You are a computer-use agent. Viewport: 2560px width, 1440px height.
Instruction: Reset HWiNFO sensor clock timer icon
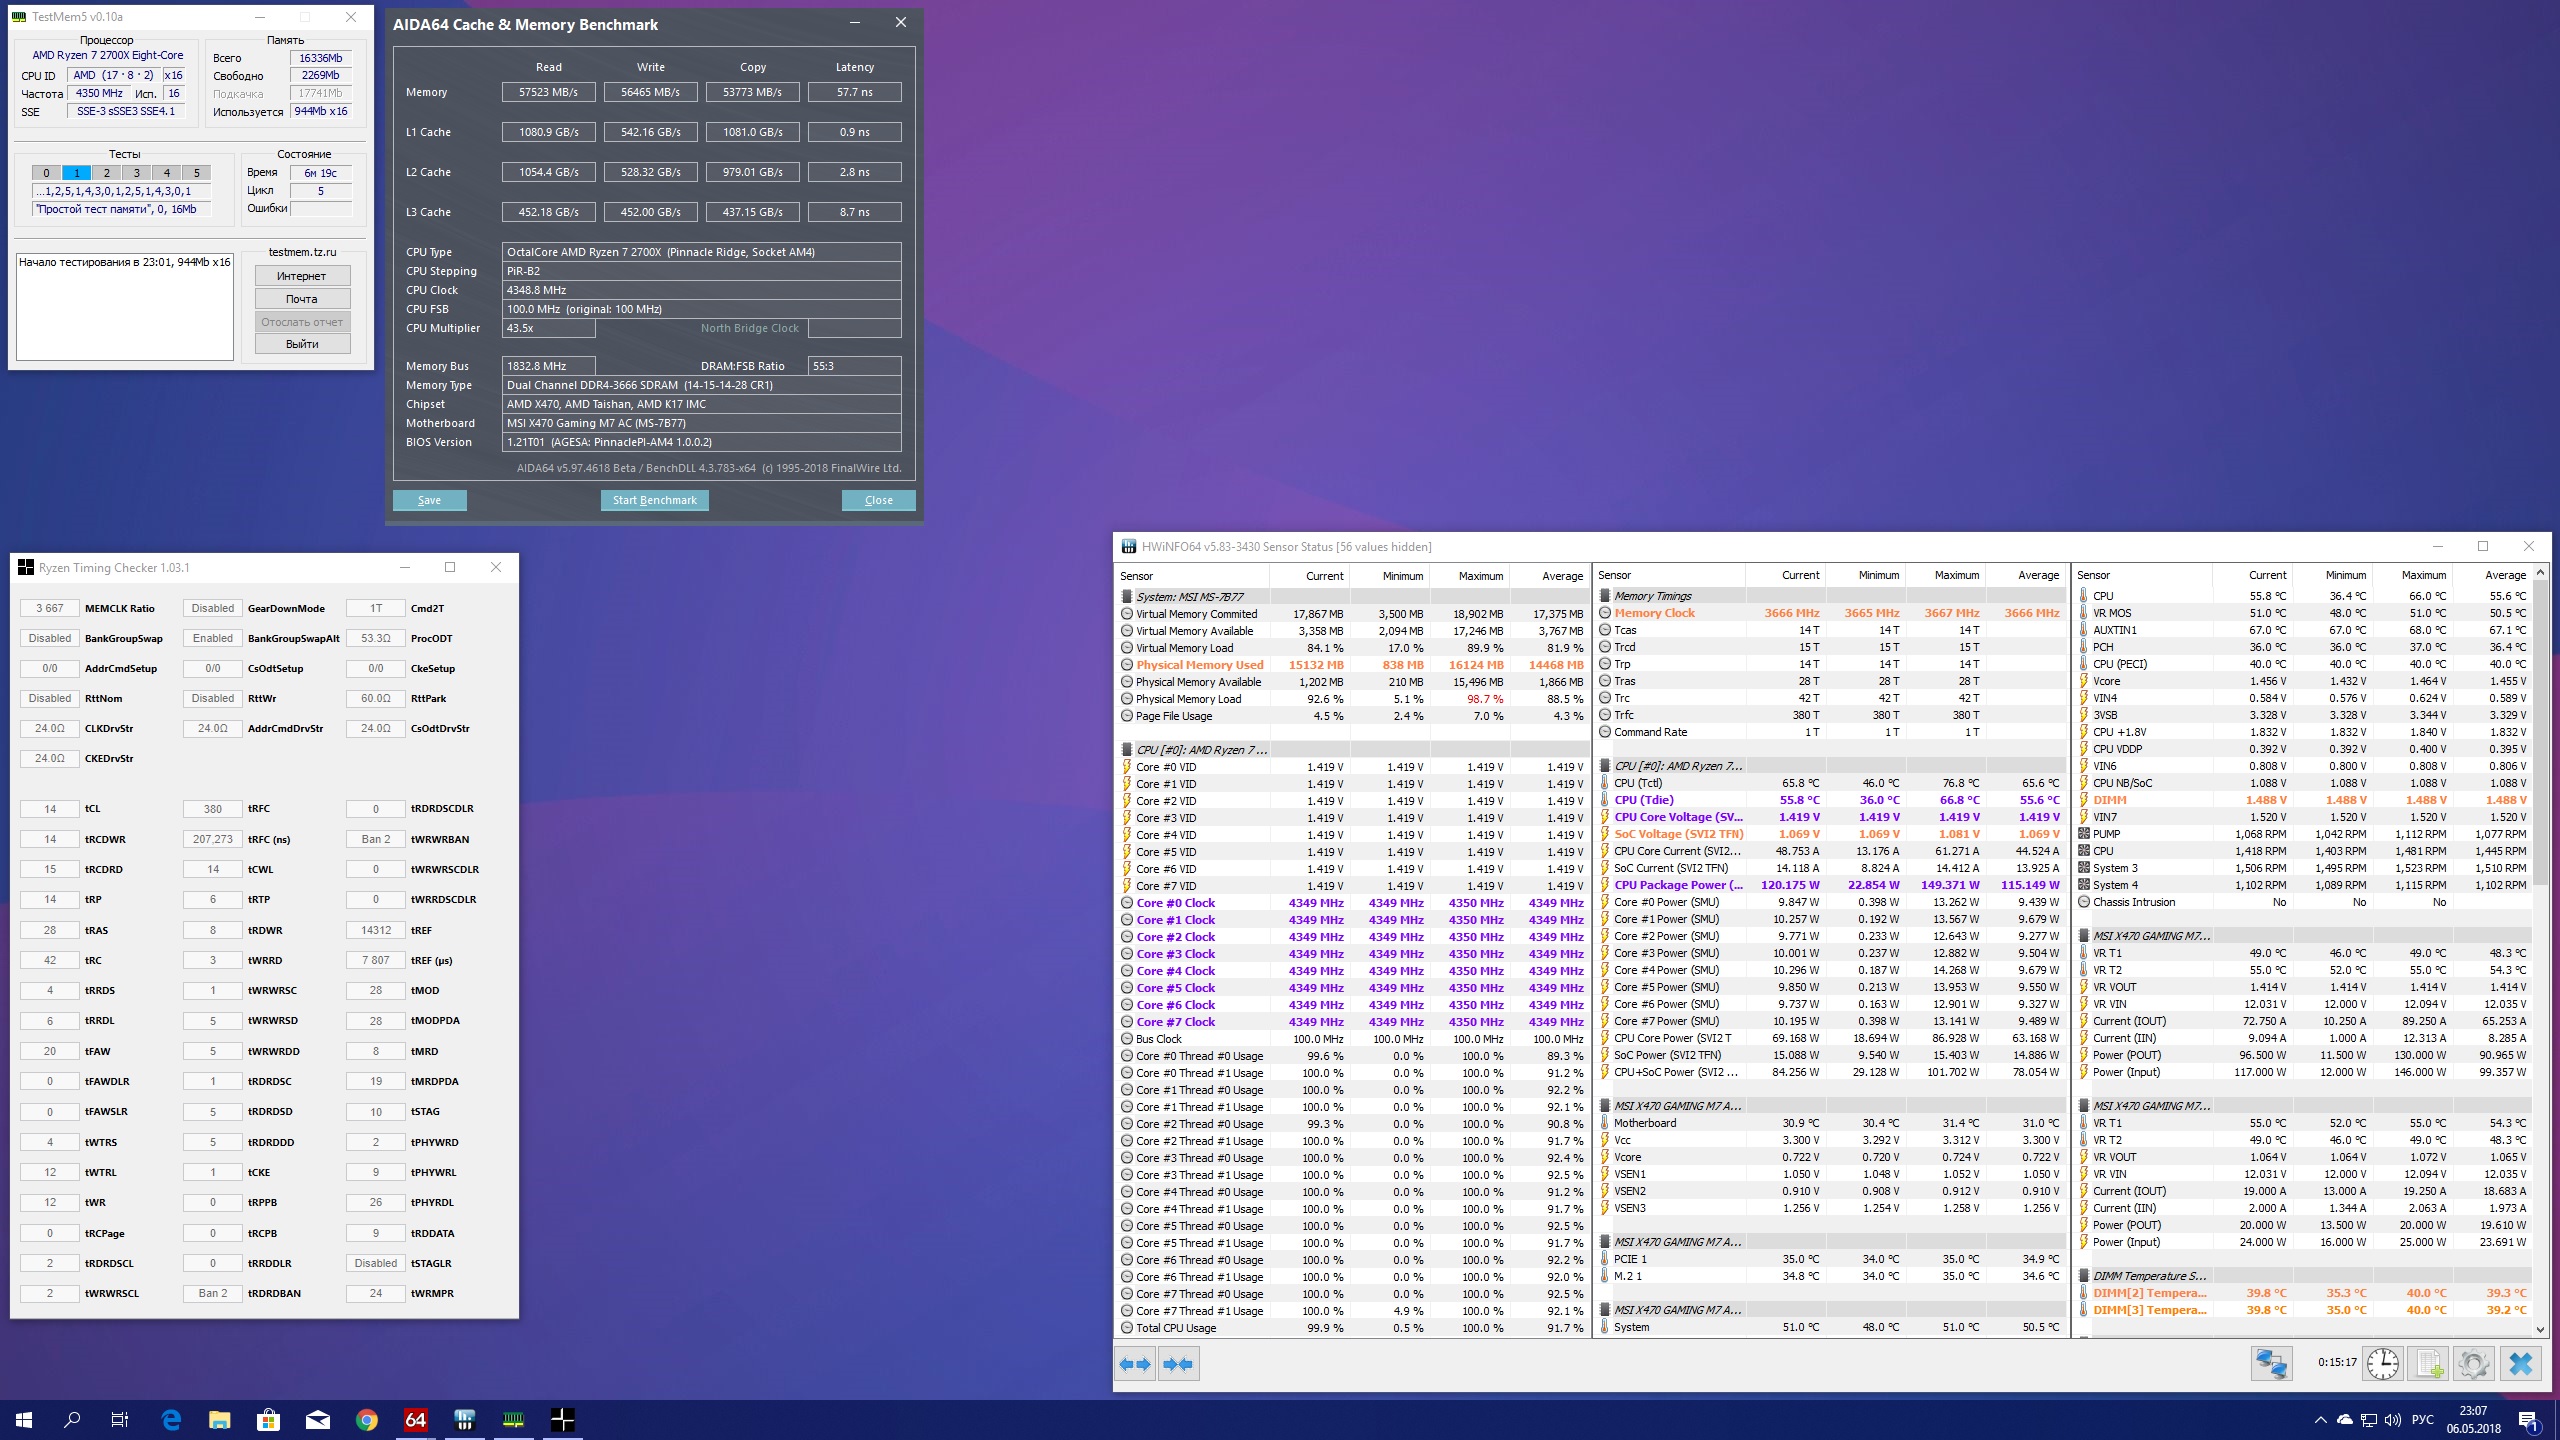pyautogui.click(x=2383, y=1364)
